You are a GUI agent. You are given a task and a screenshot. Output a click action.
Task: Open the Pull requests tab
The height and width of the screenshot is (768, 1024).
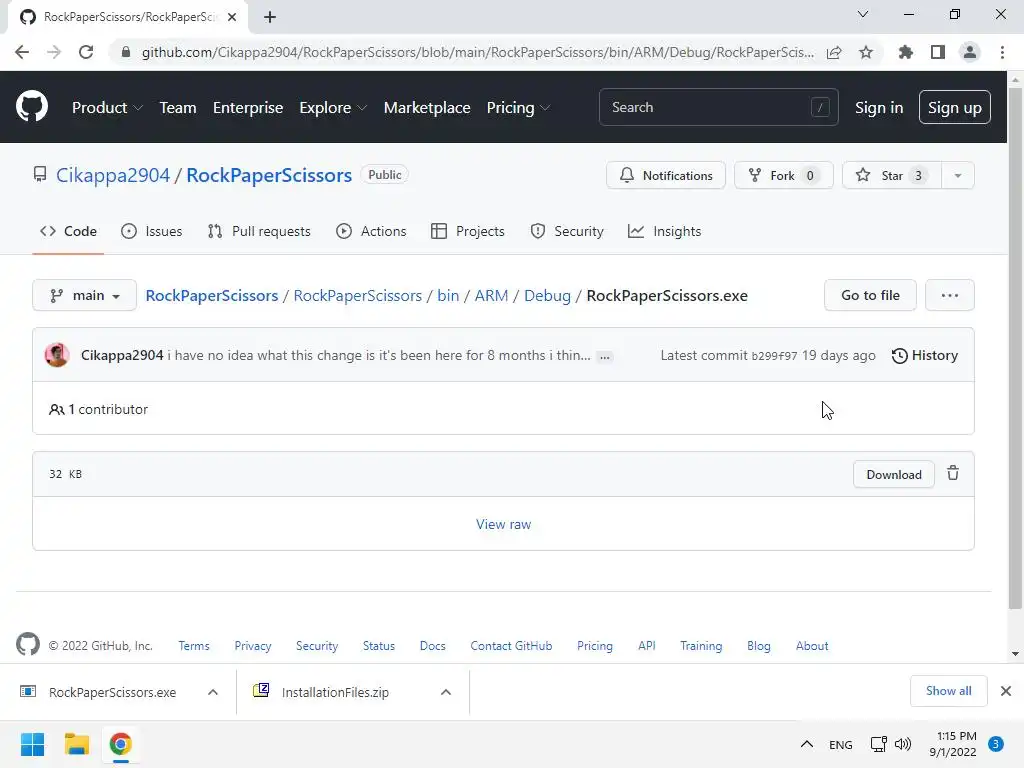coord(259,231)
